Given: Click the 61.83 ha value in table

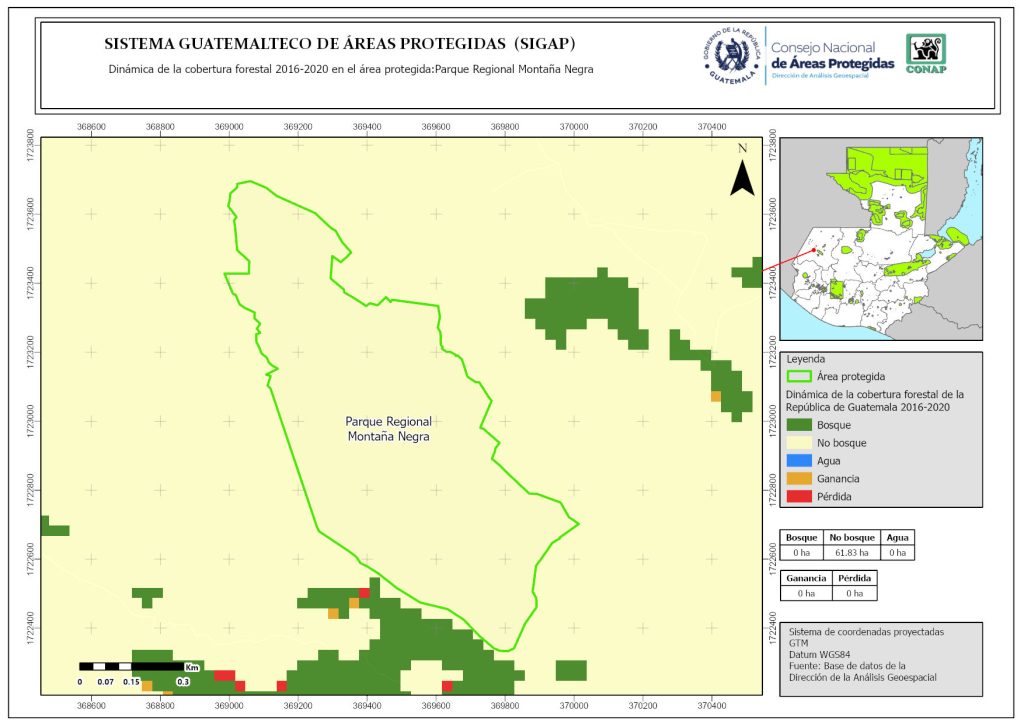Looking at the screenshot, I should (x=853, y=552).
